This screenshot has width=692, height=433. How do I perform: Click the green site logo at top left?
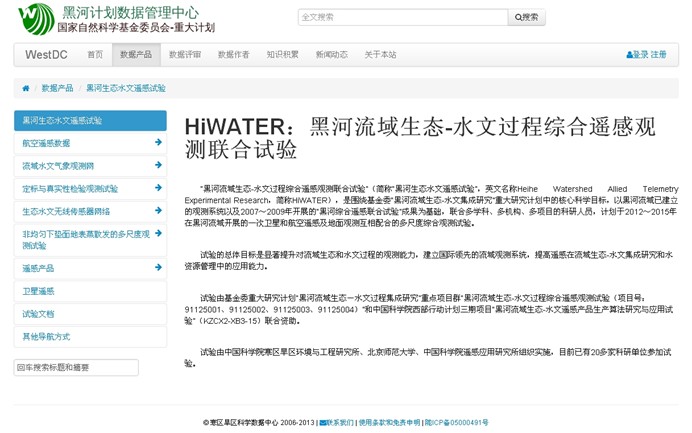click(36, 18)
